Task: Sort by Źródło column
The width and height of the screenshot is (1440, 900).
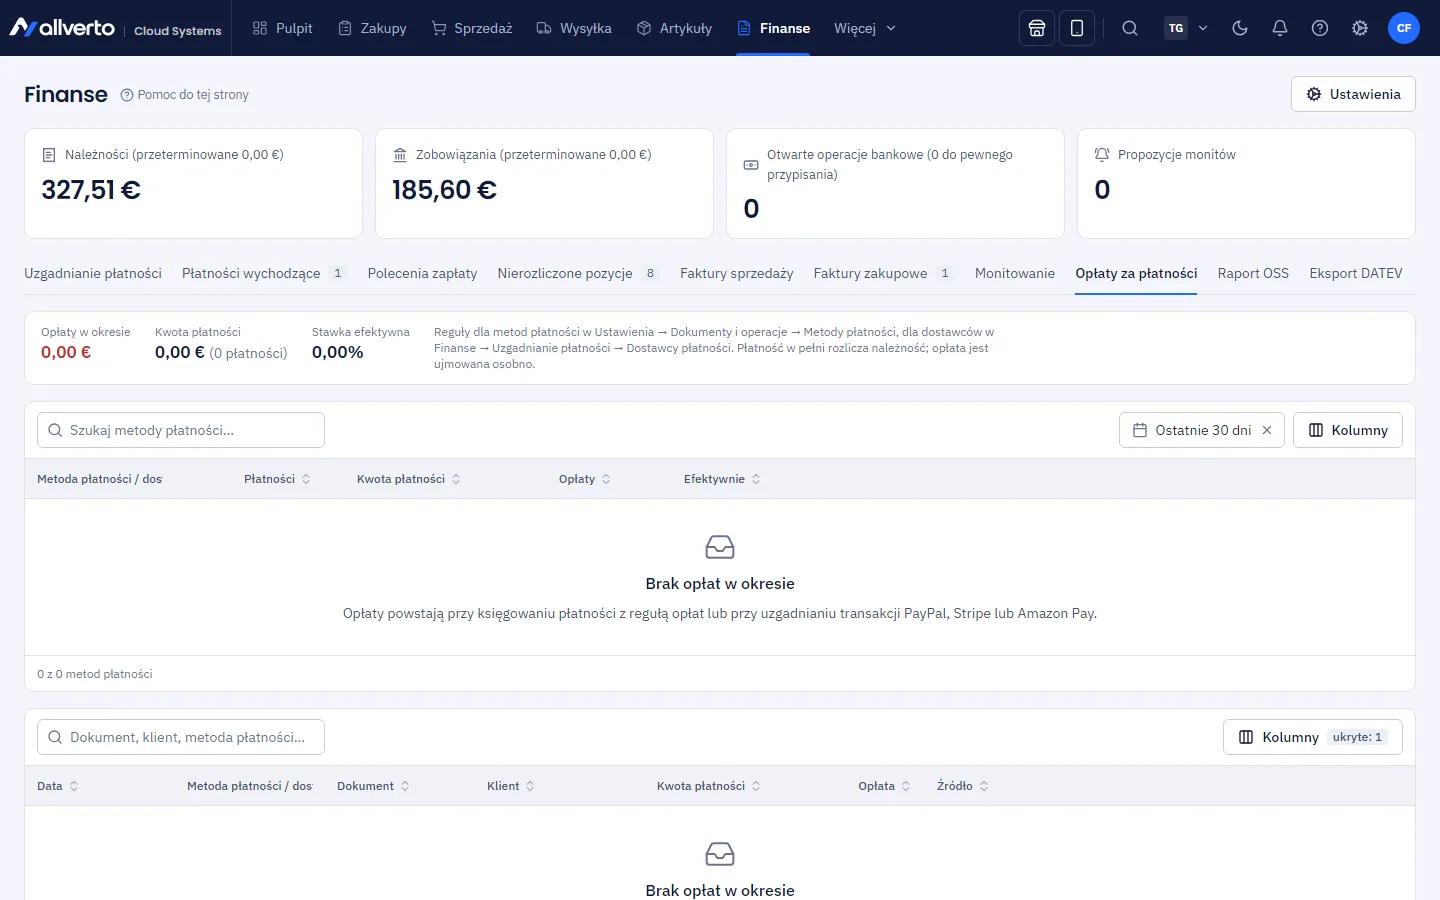Action: pyautogui.click(x=963, y=786)
